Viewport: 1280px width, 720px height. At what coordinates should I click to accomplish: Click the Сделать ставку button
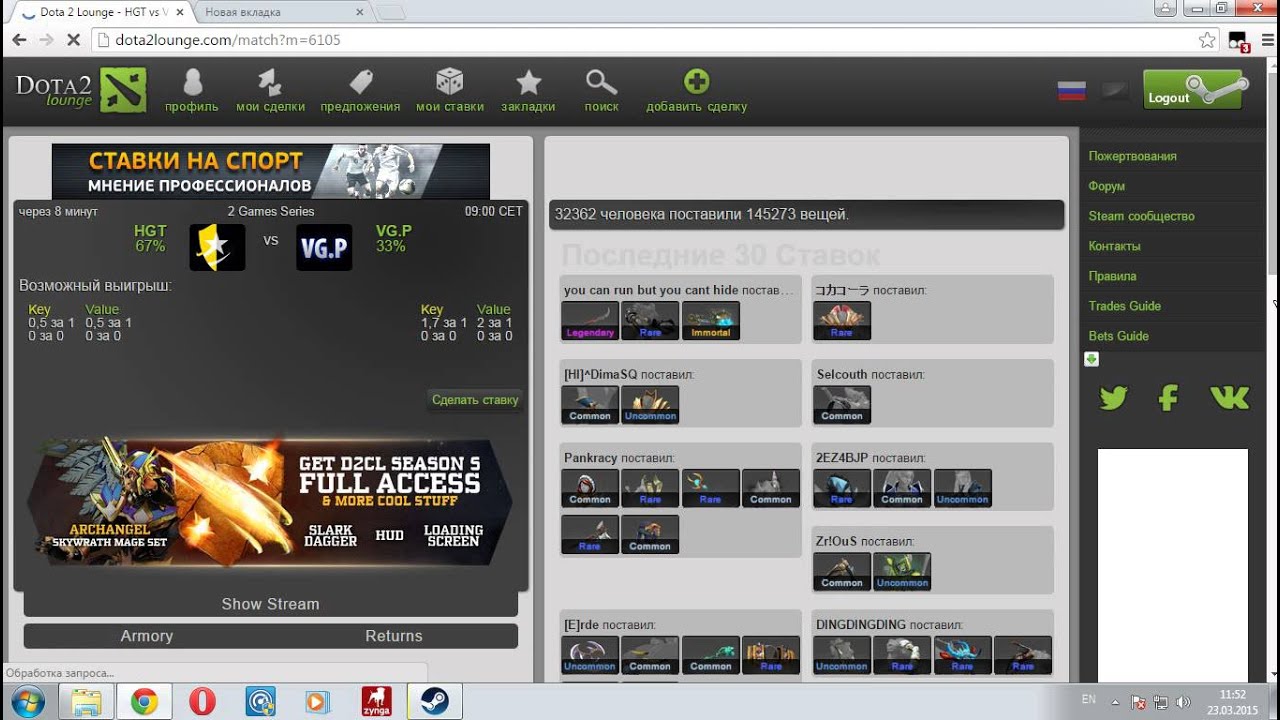(x=475, y=400)
